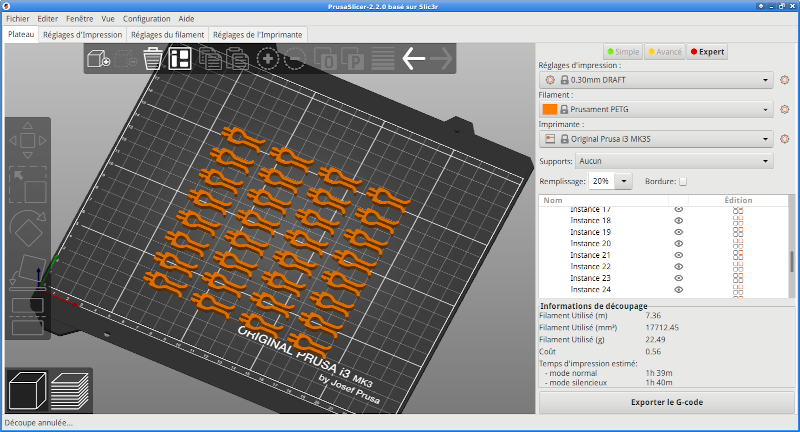
Task: Open the Editer menu
Action: (47, 18)
